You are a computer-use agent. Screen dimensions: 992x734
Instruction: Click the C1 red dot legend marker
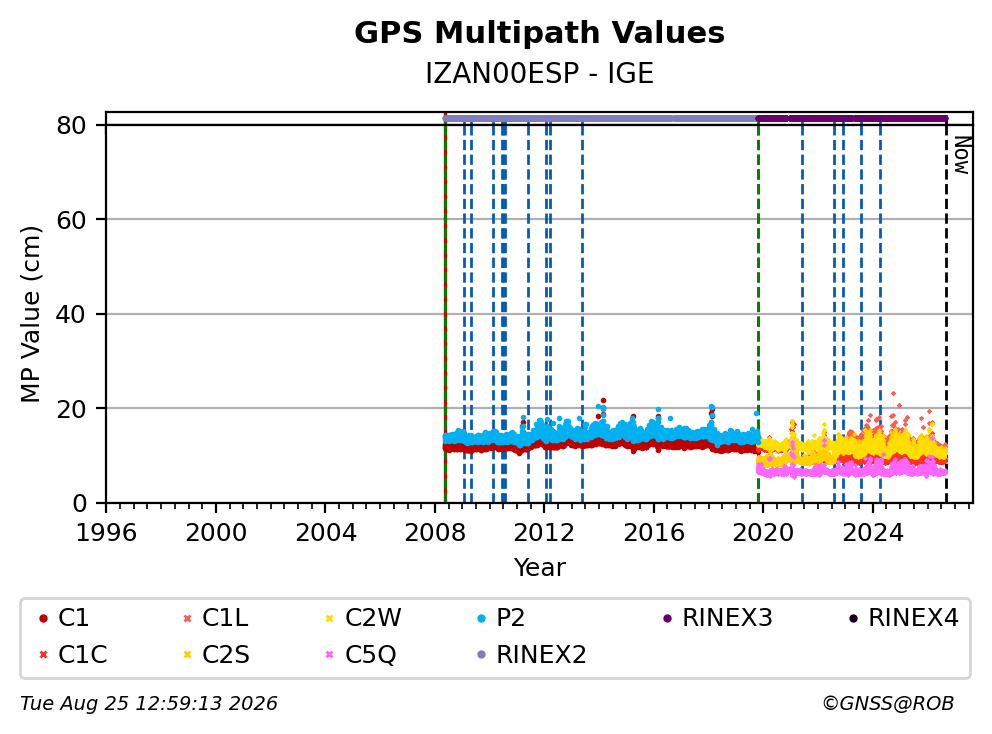[x=43, y=618]
